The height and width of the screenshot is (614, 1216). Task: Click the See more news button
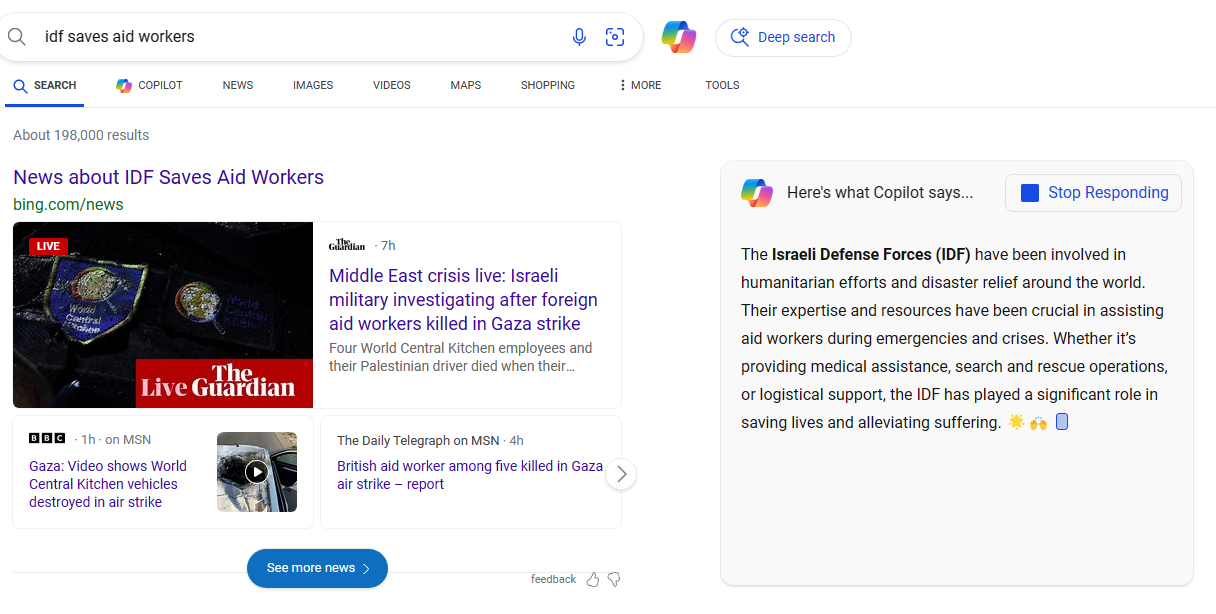pyautogui.click(x=317, y=568)
